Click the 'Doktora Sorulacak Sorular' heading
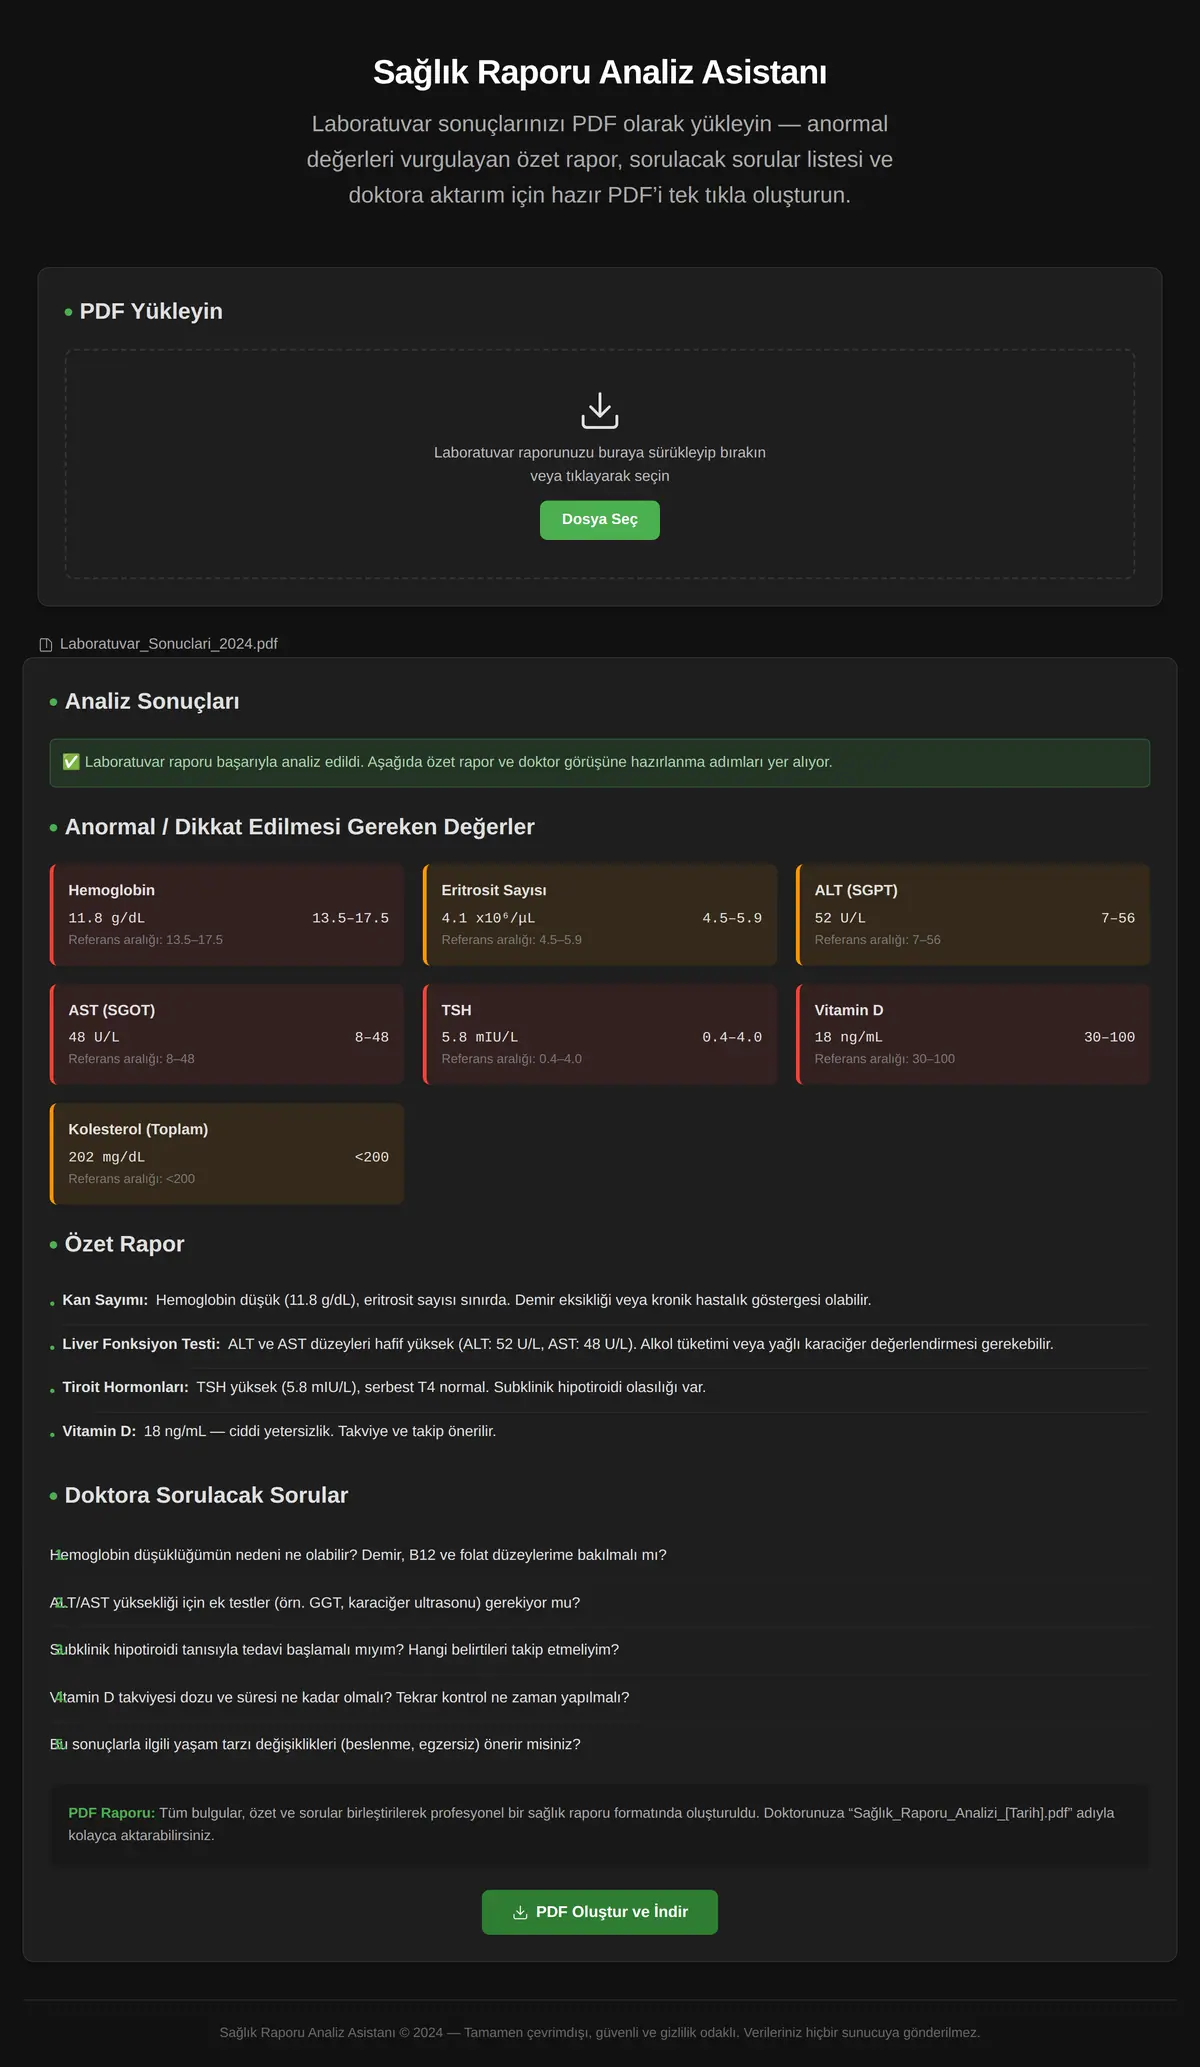Screen dimensions: 1200x2067 click(x=206, y=1495)
